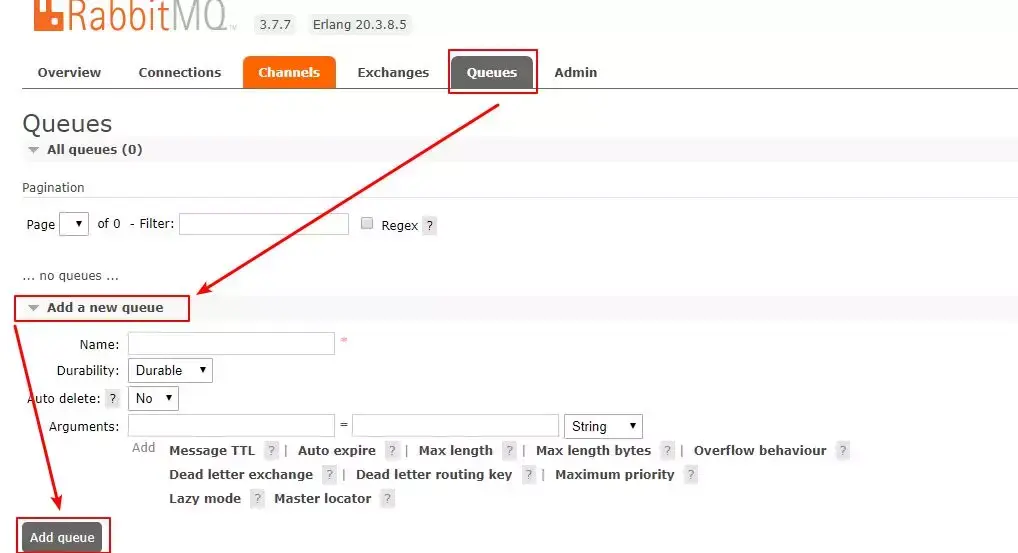
Task: Open help for Regex filter
Action: click(x=429, y=225)
